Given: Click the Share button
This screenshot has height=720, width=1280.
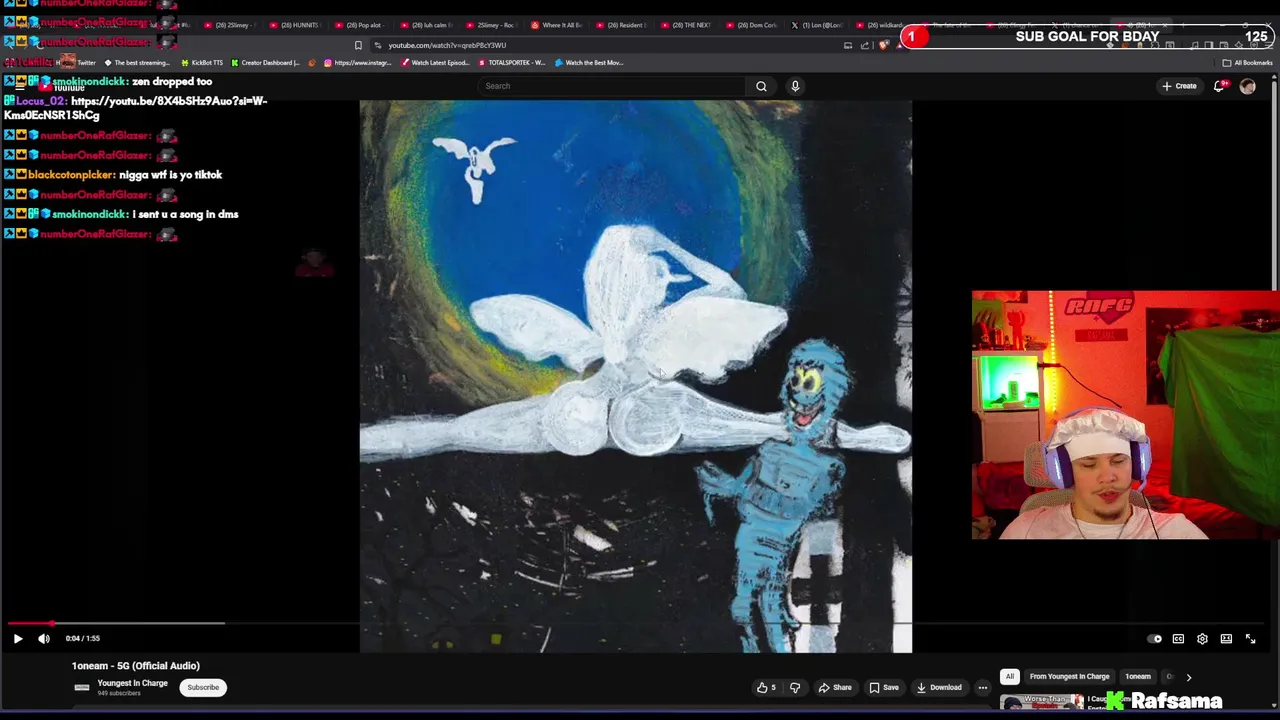Looking at the screenshot, I should 835,687.
